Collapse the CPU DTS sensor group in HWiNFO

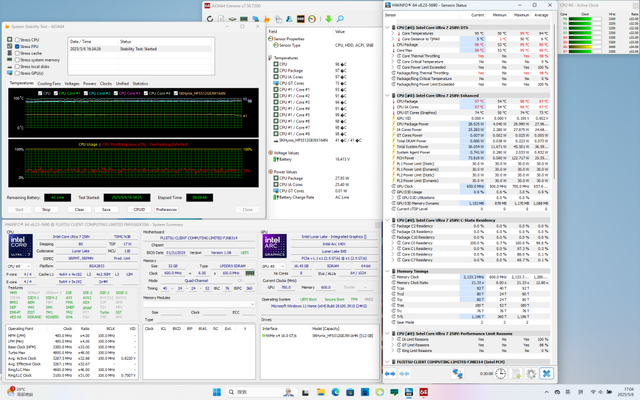(x=388, y=27)
